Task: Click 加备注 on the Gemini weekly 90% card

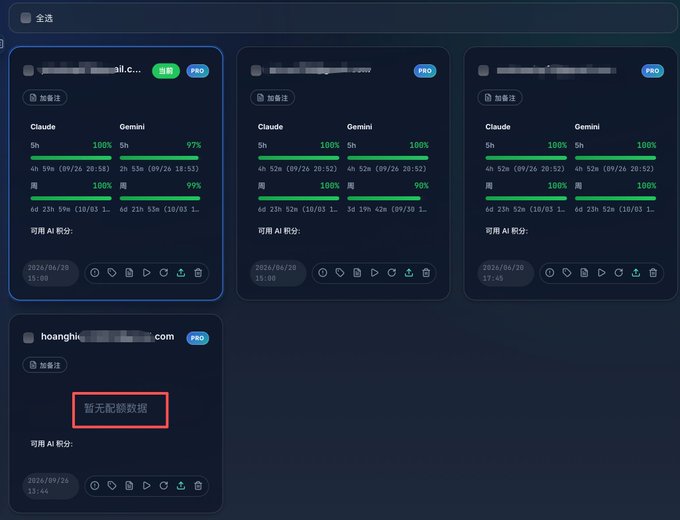Action: pos(272,98)
